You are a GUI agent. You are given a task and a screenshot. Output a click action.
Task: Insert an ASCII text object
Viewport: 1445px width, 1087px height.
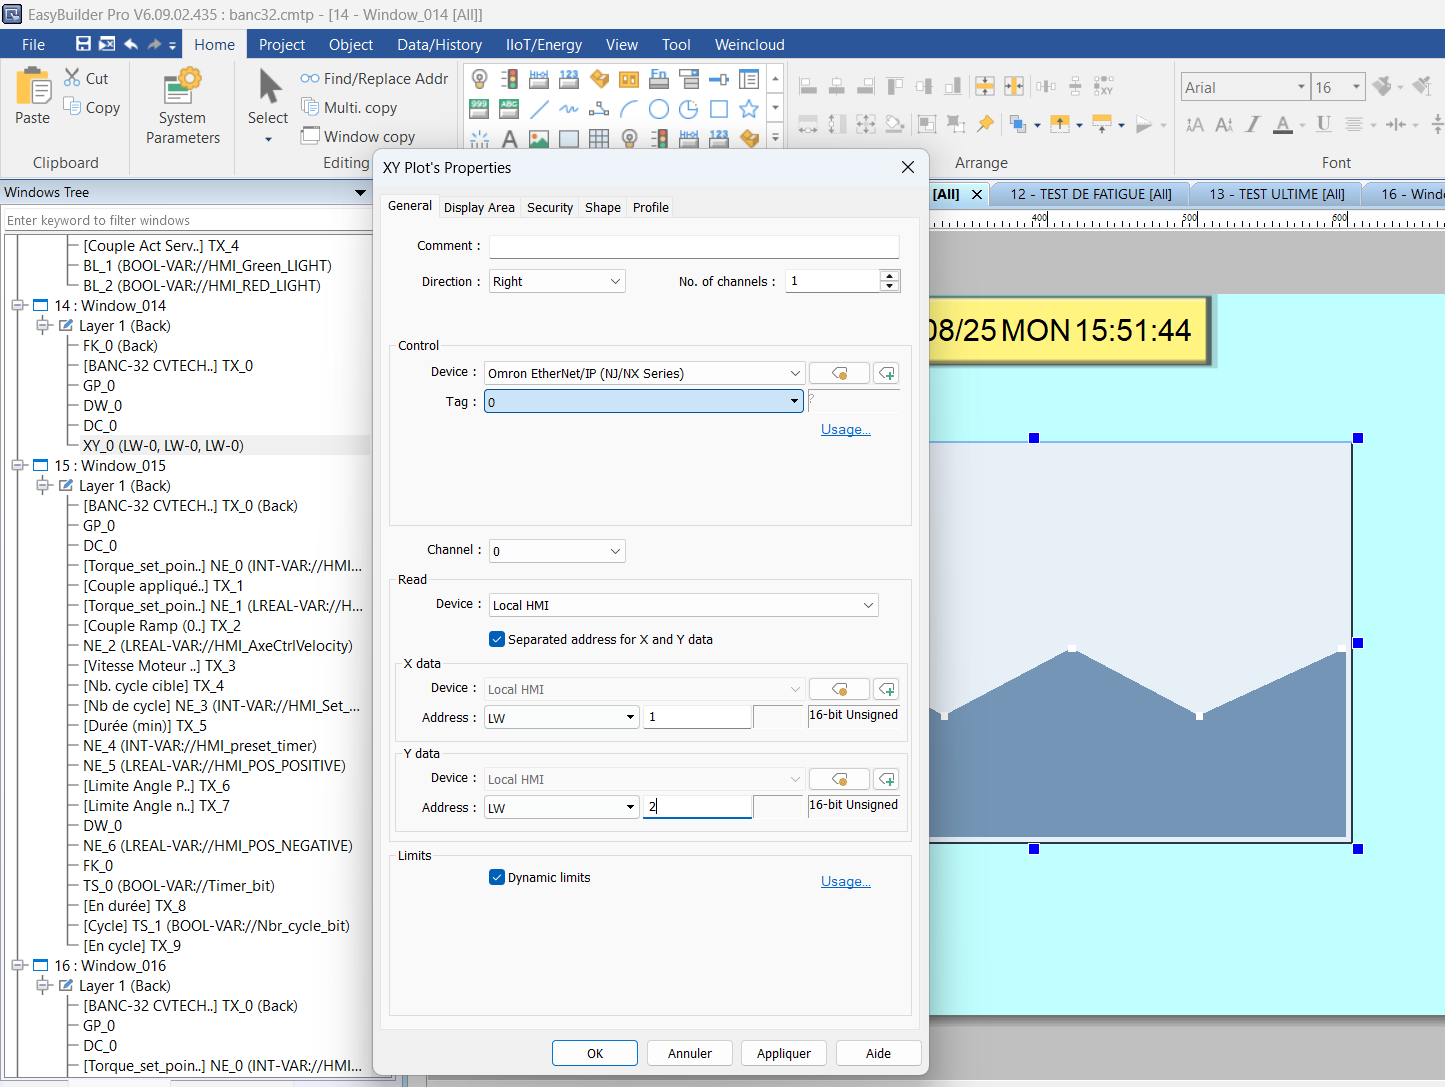(508, 108)
